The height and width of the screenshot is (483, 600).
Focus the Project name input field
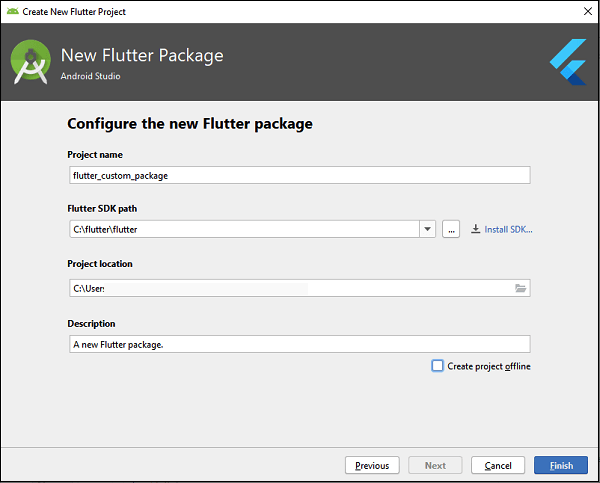click(300, 175)
